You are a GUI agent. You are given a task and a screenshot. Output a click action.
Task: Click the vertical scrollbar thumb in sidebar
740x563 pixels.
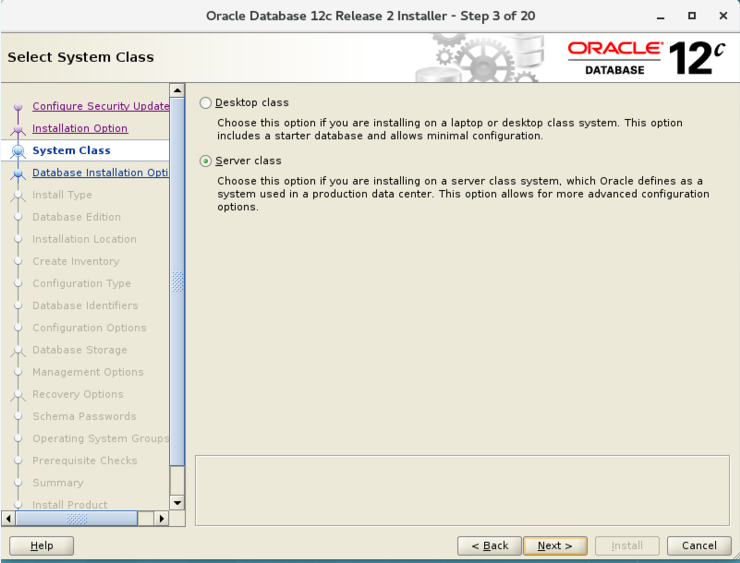(177, 282)
